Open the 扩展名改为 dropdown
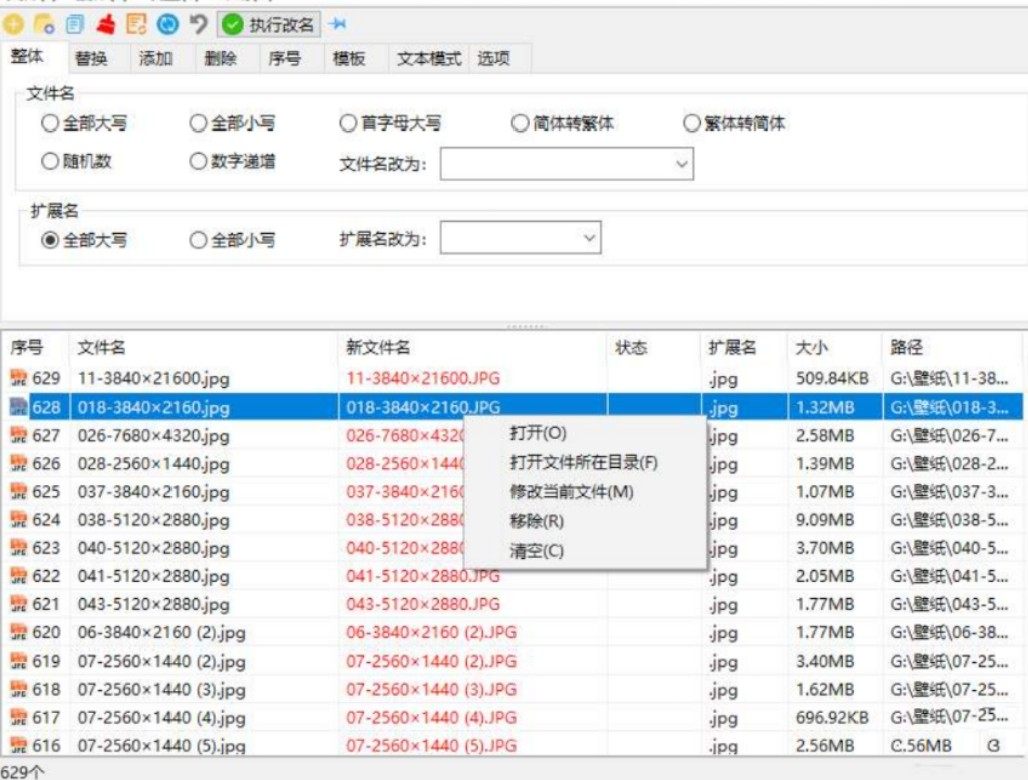Viewport: 1028px width, 780px height. (x=588, y=239)
